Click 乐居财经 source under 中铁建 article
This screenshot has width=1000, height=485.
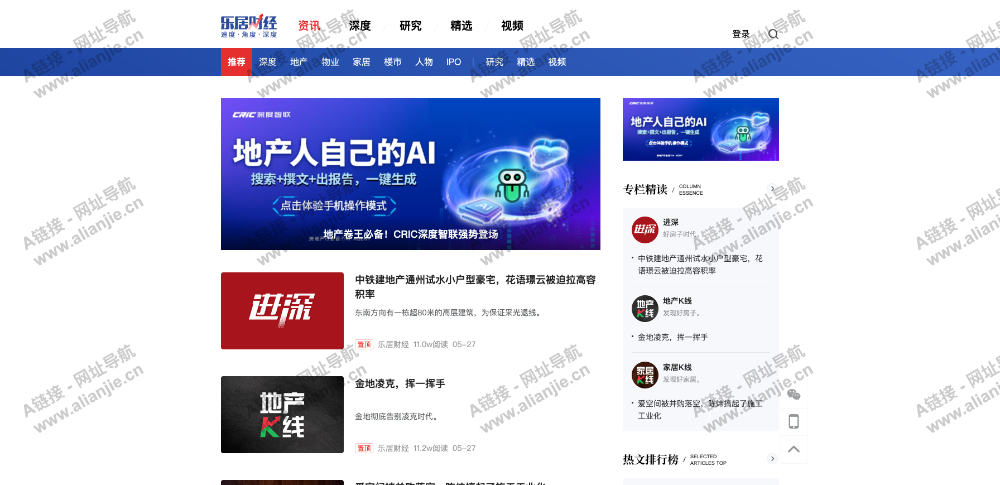(x=393, y=344)
